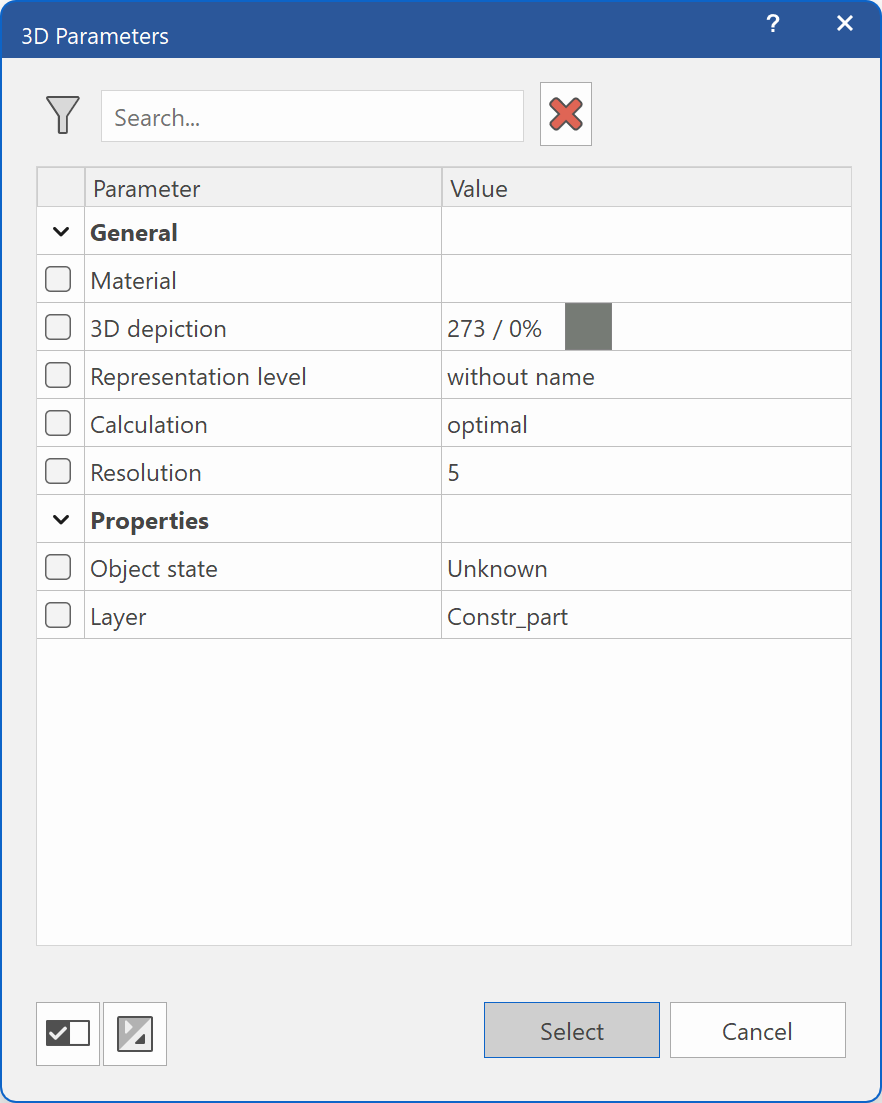Check the Layer parameter checkbox

59,614
